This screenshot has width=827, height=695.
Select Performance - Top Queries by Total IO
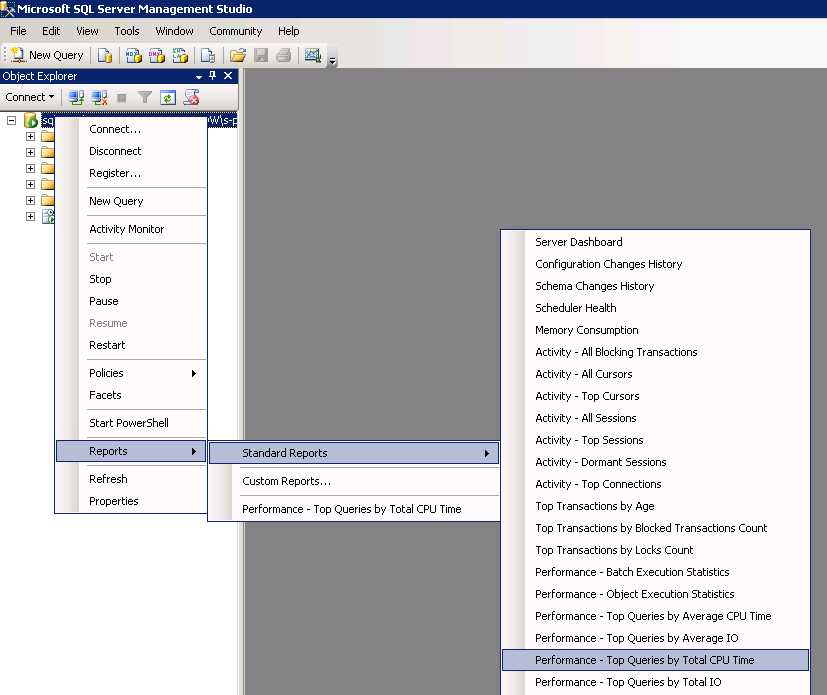pyautogui.click(x=655, y=682)
